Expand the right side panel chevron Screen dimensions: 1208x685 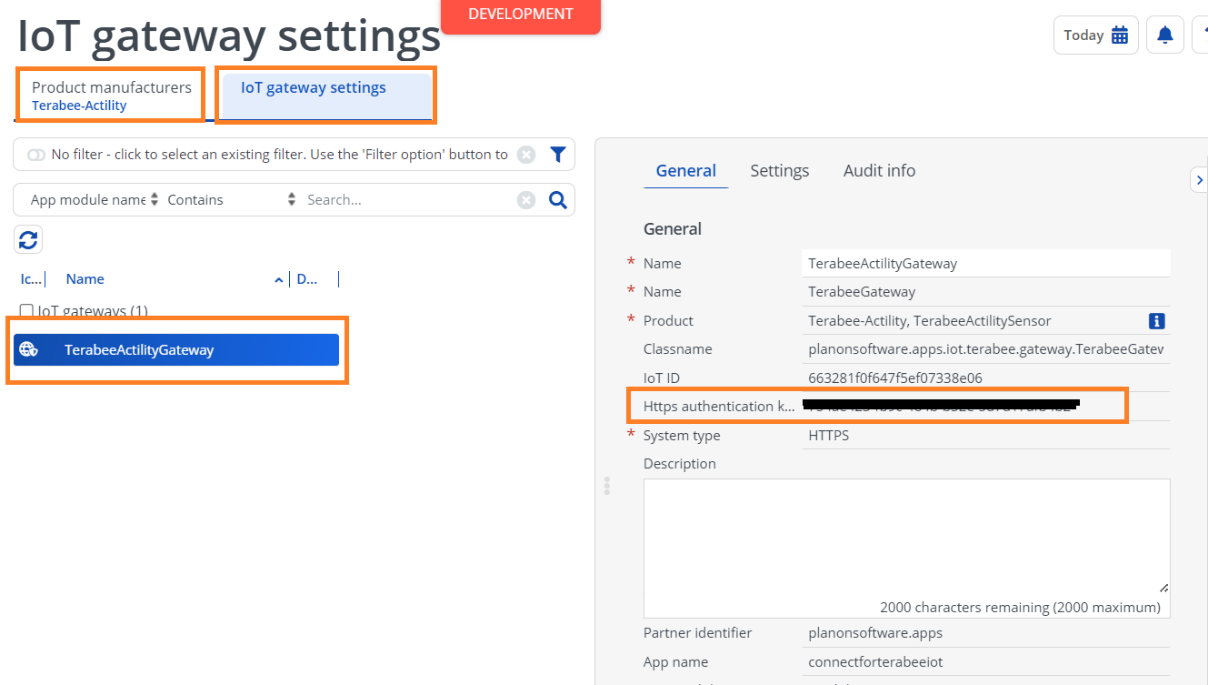[x=1199, y=180]
